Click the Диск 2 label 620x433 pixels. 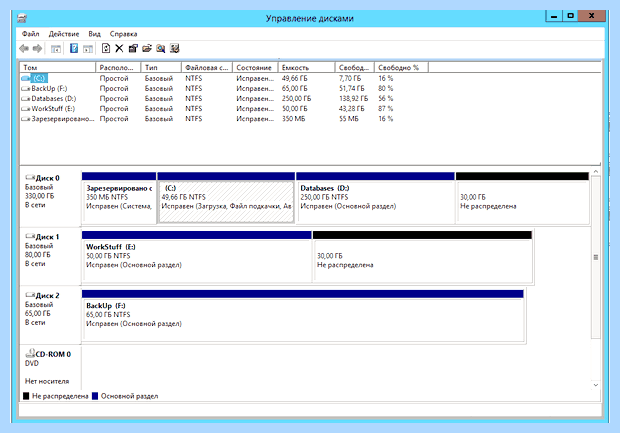click(x=47, y=295)
